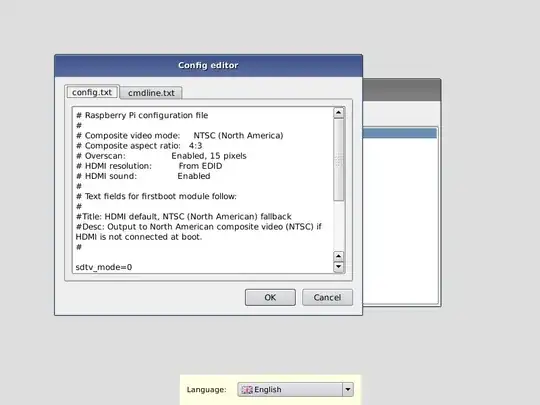Image resolution: width=540 pixels, height=405 pixels.
Task: Switch to the cmdline.txt tab
Action: (151, 93)
